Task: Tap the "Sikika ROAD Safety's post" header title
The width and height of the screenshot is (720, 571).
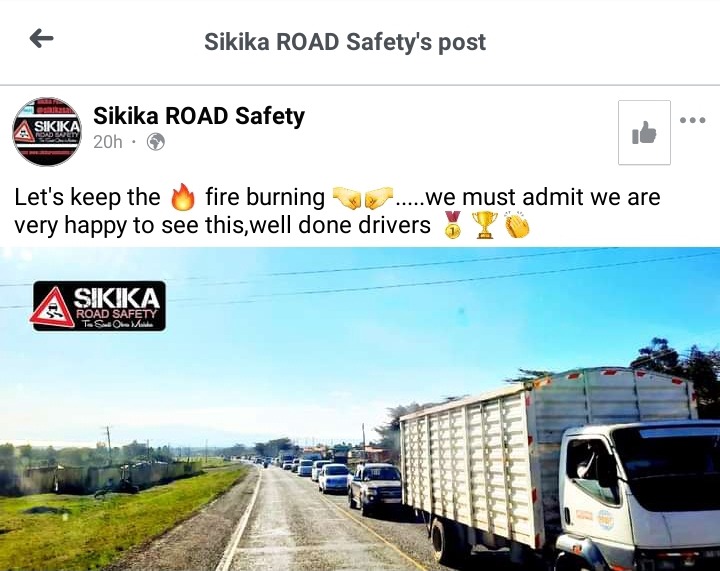Action: 345,42
